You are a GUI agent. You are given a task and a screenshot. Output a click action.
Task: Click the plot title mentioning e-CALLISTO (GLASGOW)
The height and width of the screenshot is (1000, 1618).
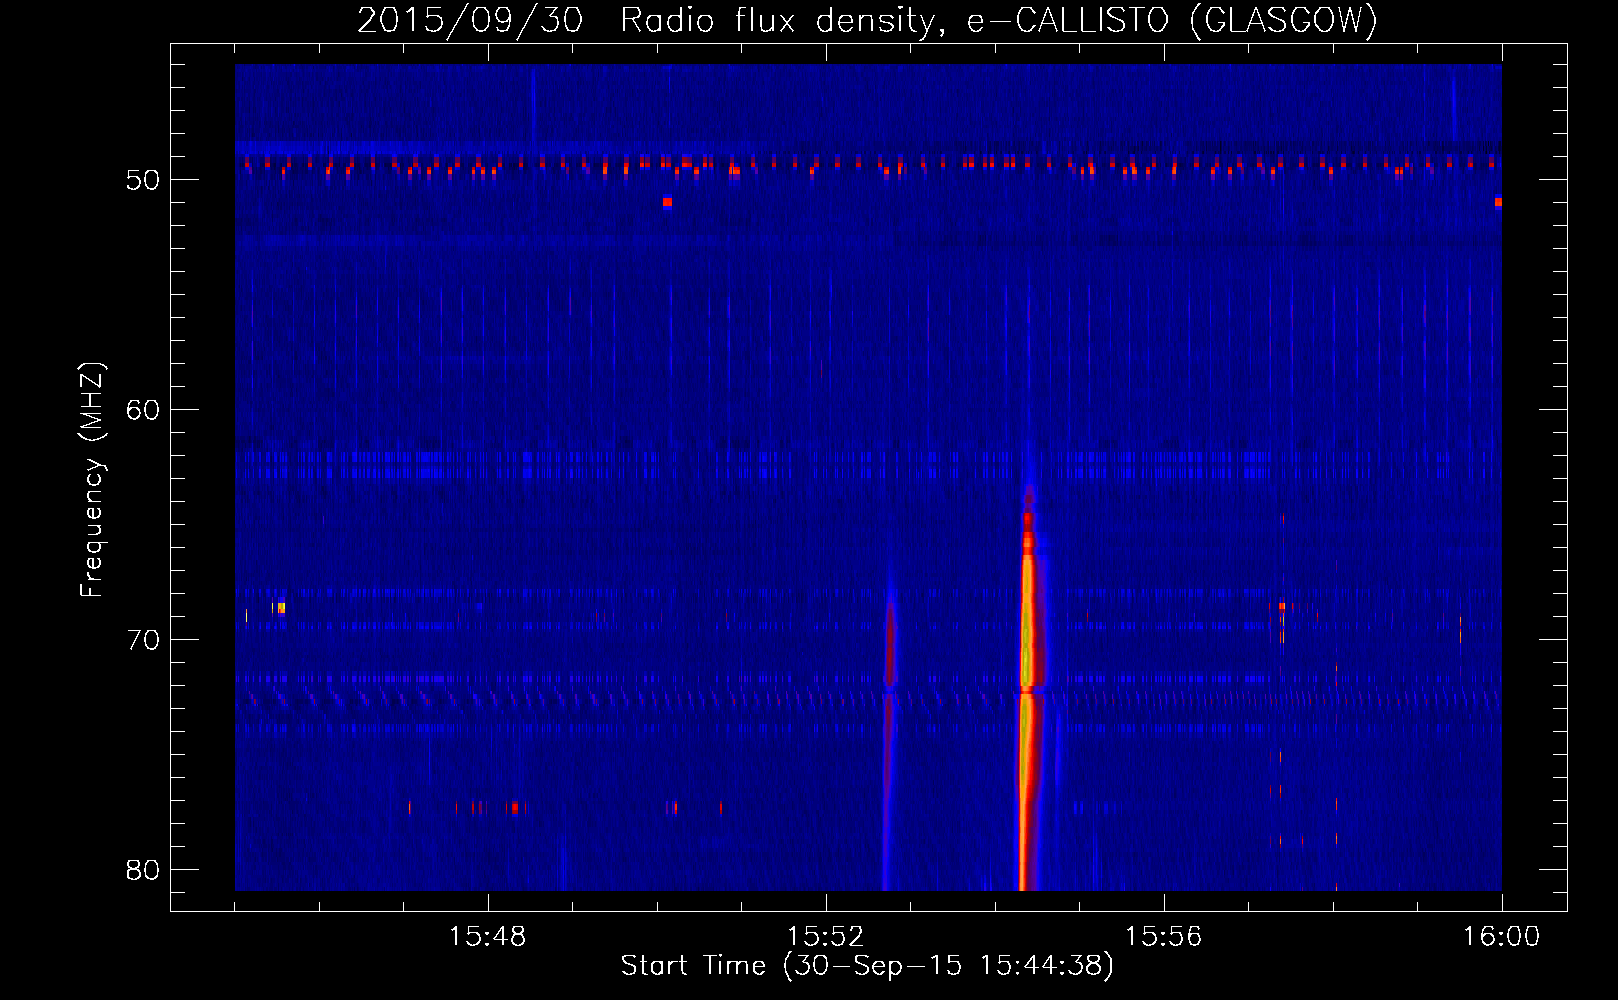pos(868,20)
